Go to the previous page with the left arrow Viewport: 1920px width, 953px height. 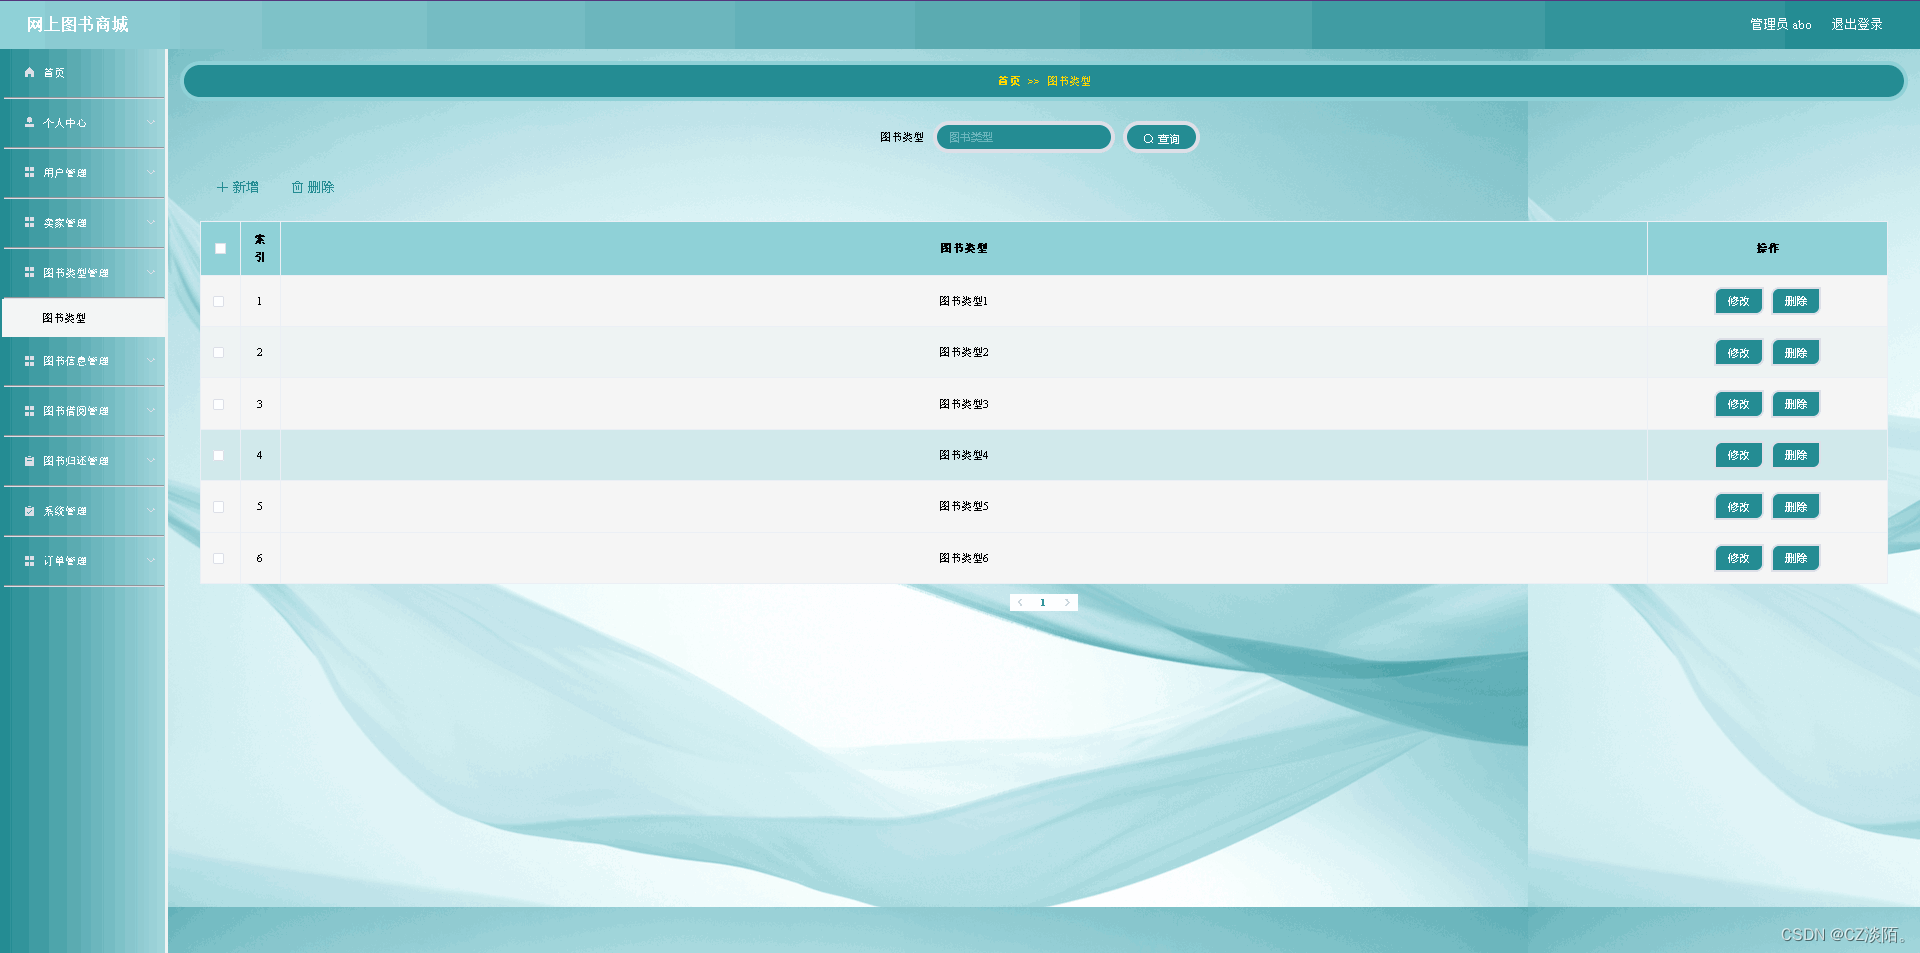[1020, 602]
